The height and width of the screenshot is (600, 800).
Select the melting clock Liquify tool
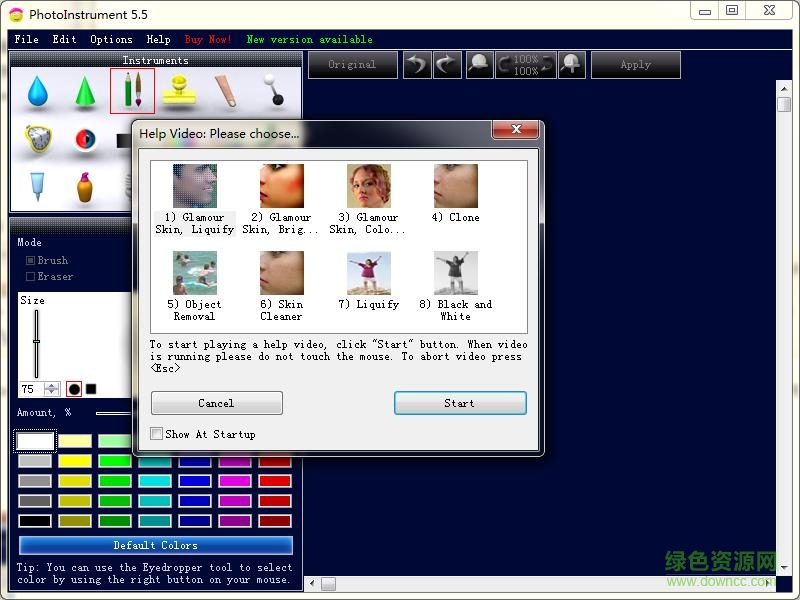38,138
